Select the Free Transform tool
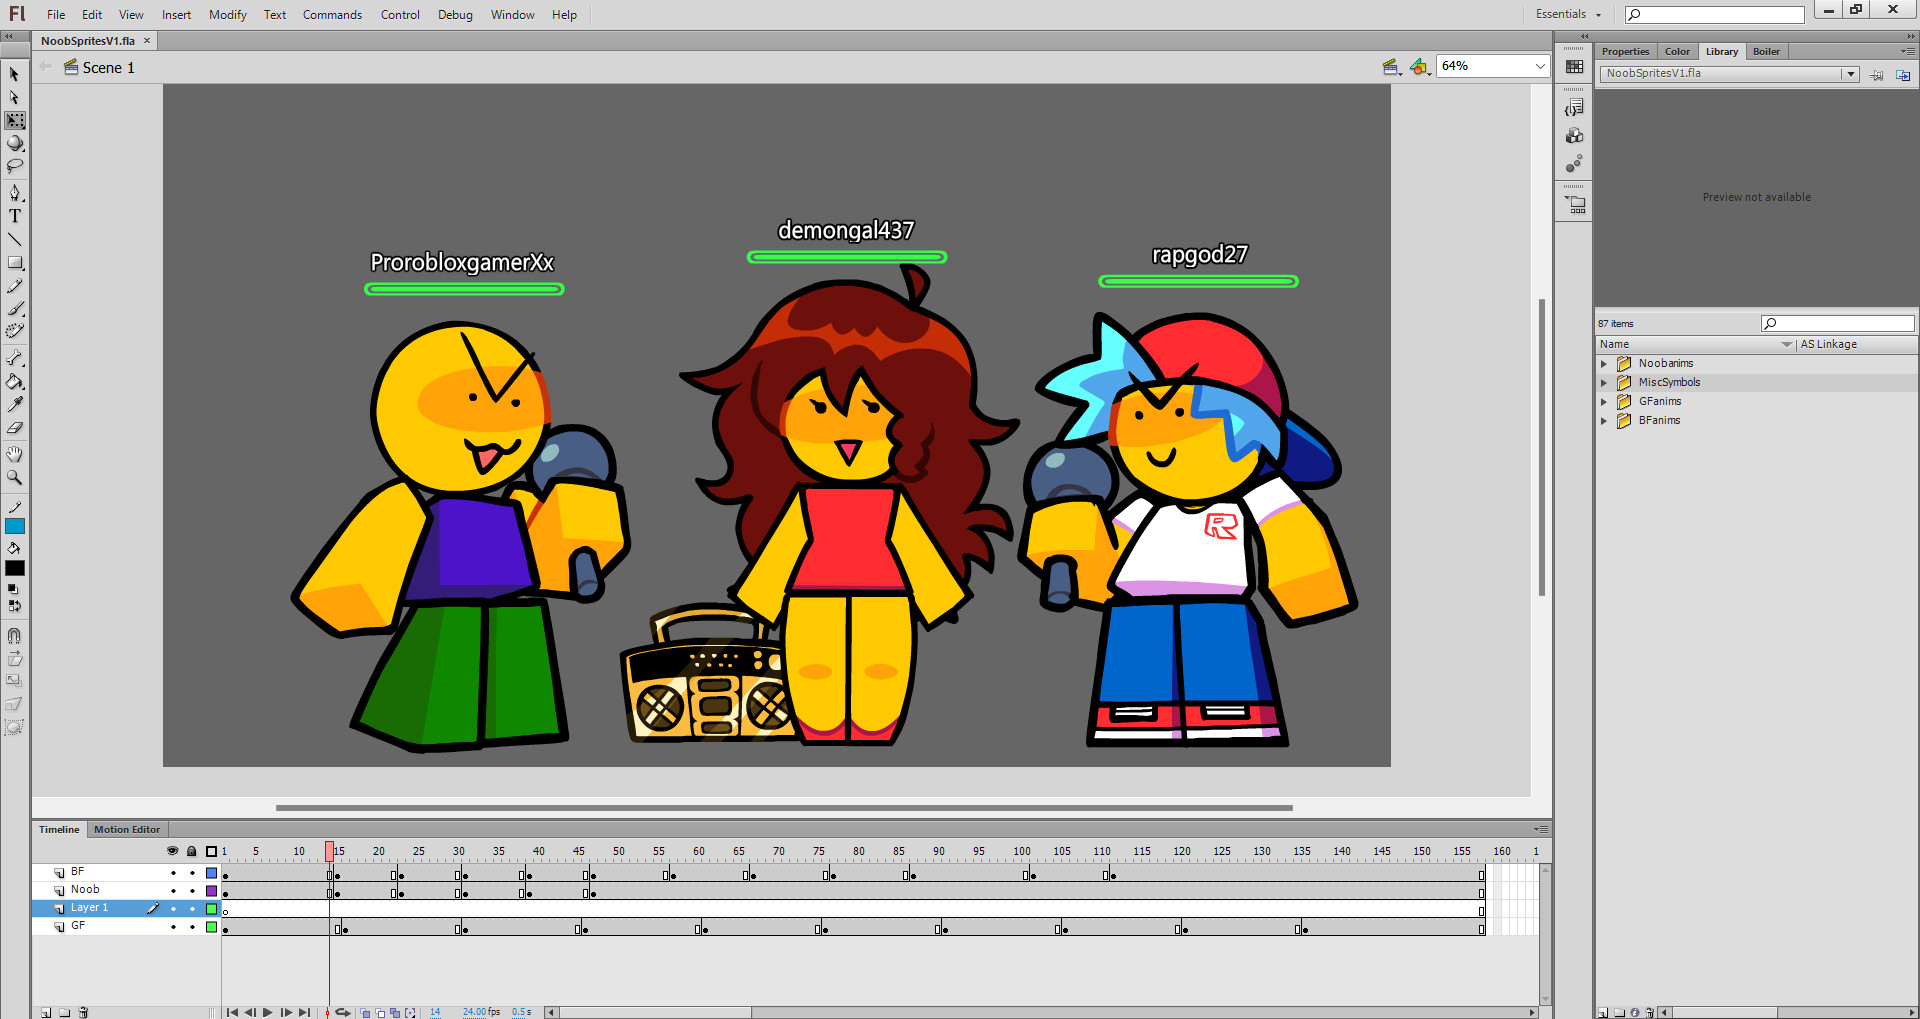 pos(15,120)
